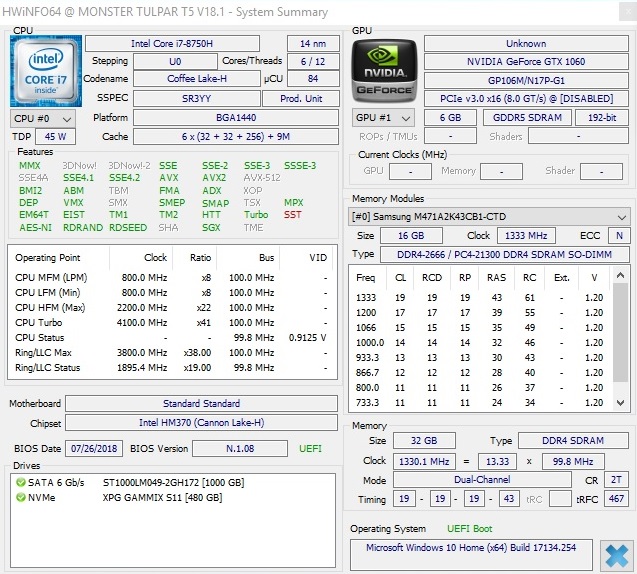
Task: Click the 1333 MHz module clock value
Action: 526,236
